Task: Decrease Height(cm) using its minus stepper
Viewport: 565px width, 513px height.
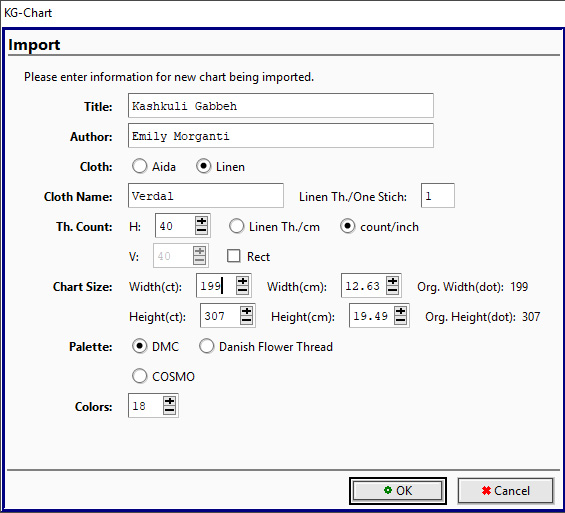Action: pos(400,320)
